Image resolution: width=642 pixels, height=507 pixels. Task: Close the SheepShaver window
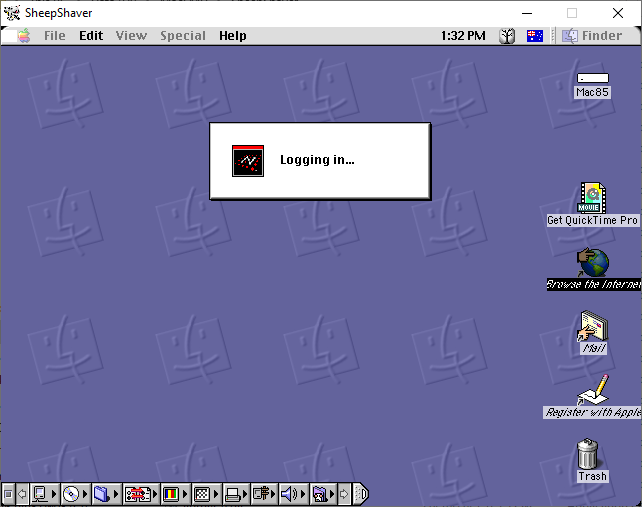pos(618,13)
